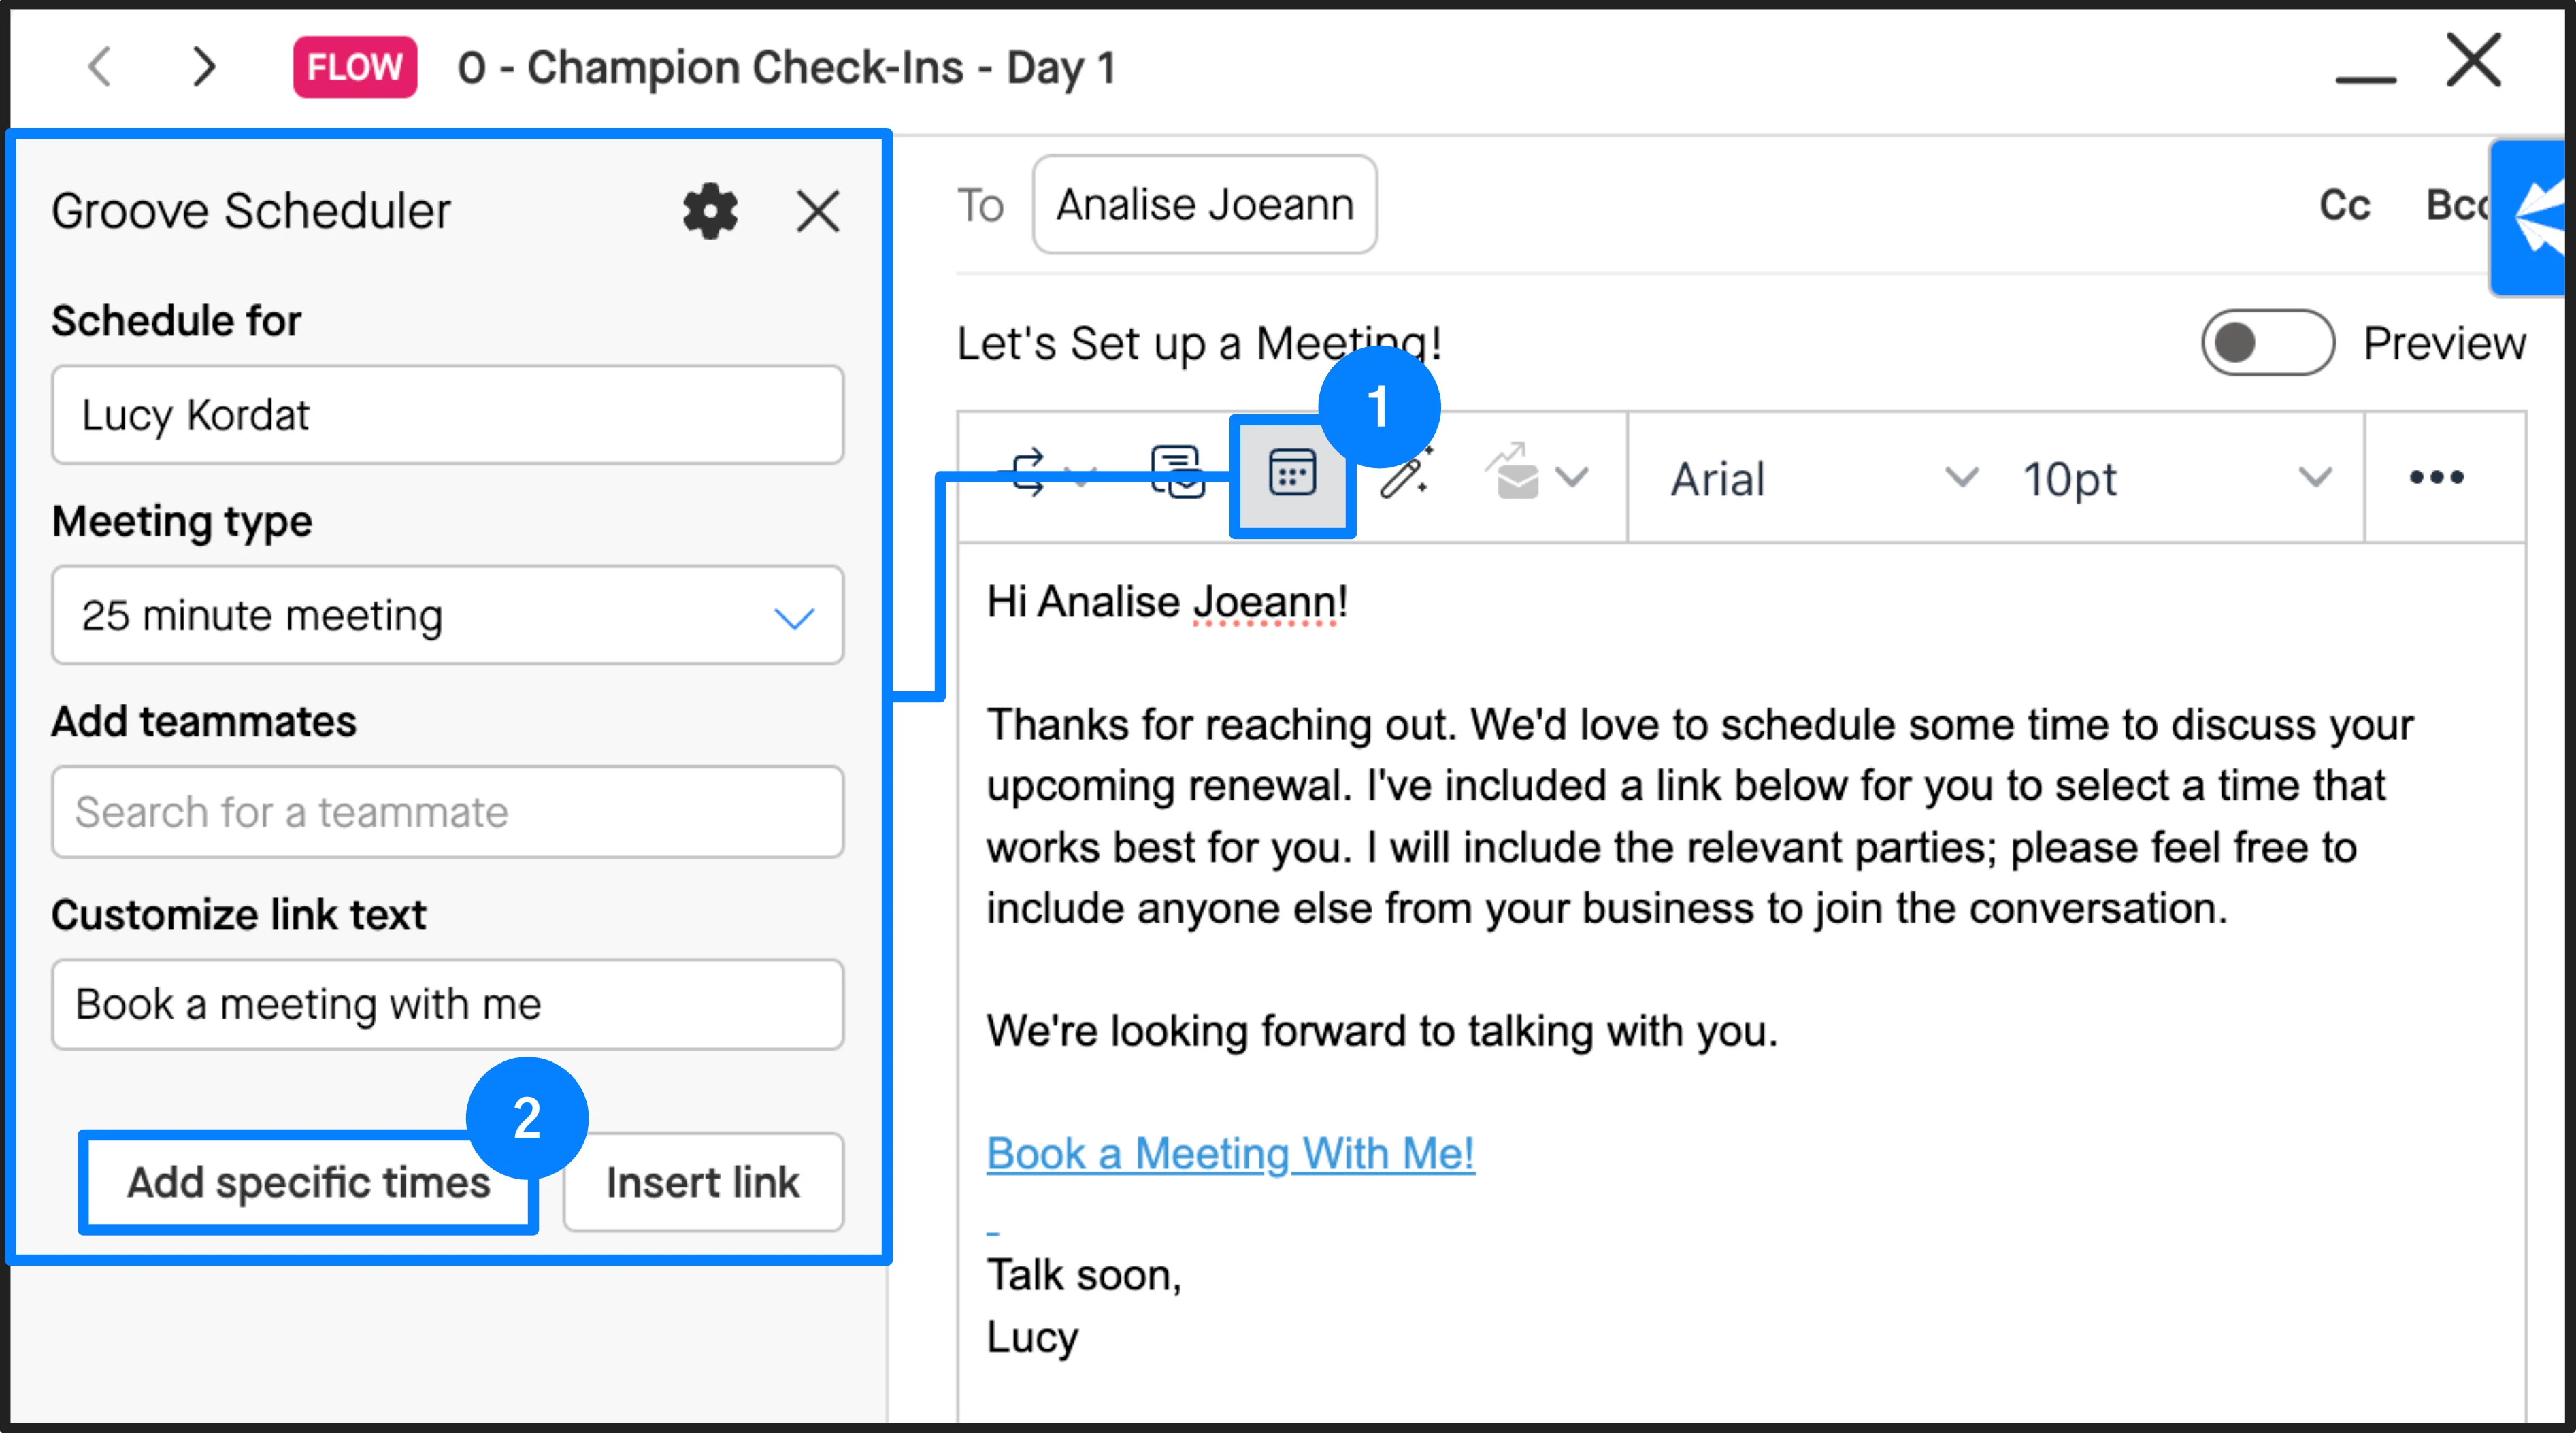The image size is (2576, 1433).
Task: Click the merge fields arrows icon
Action: coord(1030,473)
